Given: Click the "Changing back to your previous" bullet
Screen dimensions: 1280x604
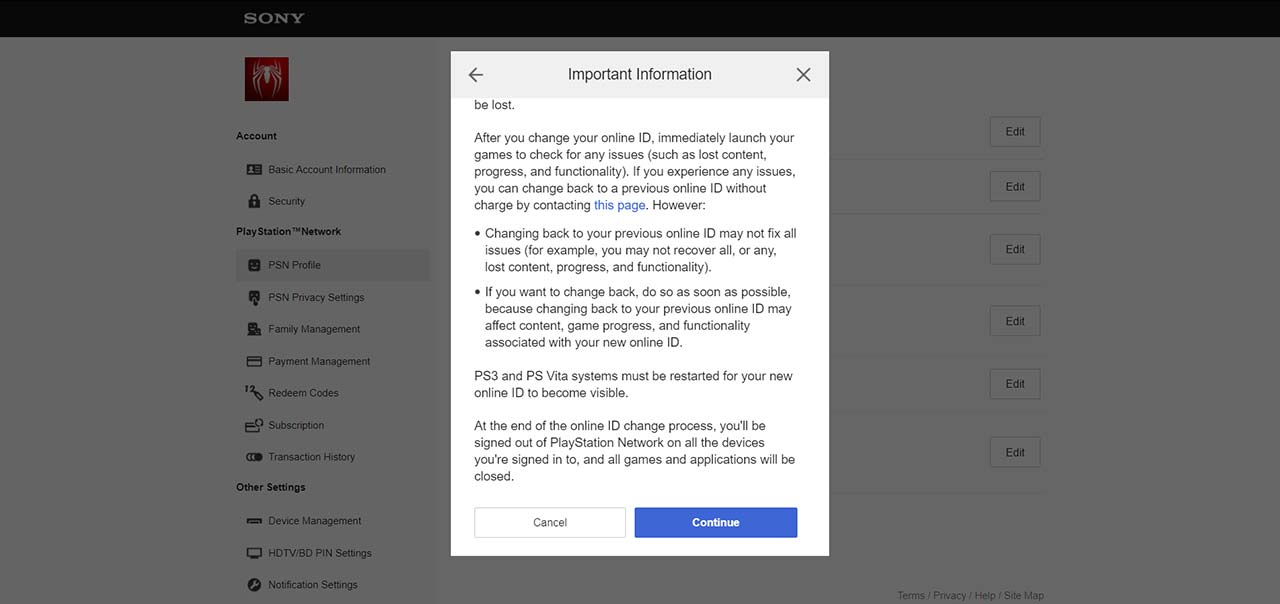Looking at the screenshot, I should tap(641, 251).
